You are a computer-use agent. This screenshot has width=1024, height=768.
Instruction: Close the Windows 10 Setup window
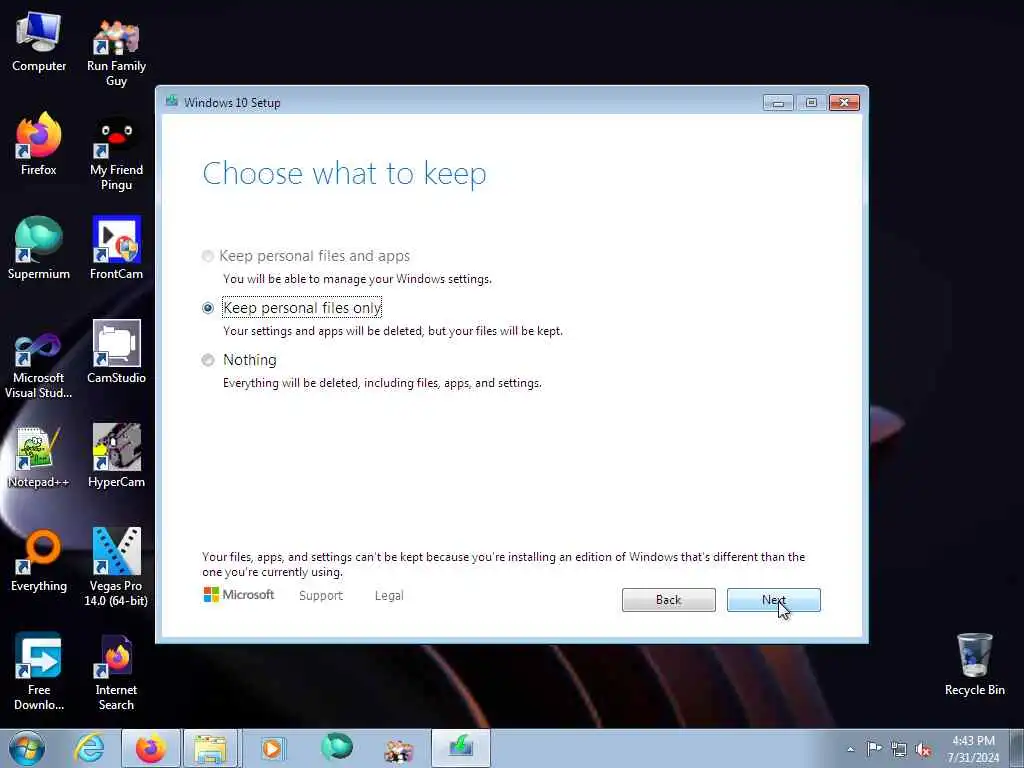click(844, 103)
